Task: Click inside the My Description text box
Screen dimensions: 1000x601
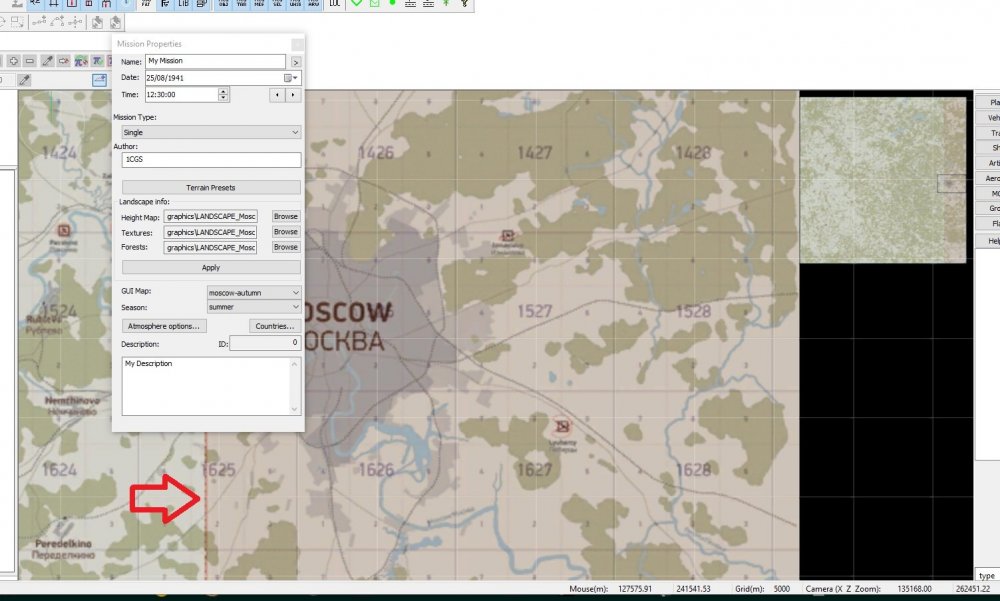Action: (205, 385)
